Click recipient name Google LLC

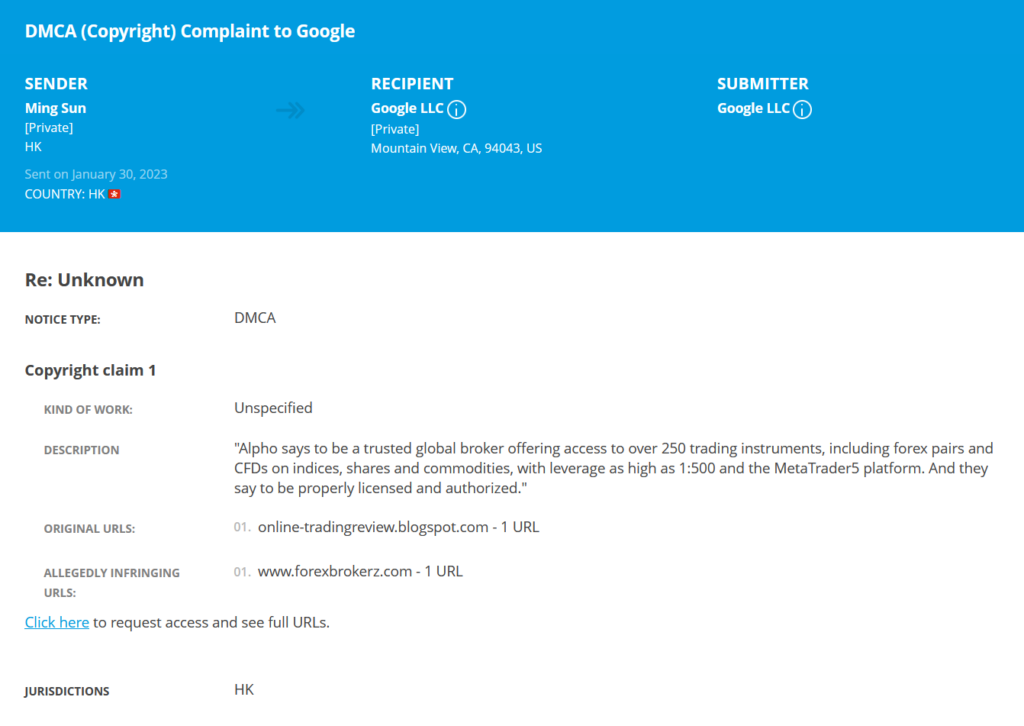pos(407,108)
